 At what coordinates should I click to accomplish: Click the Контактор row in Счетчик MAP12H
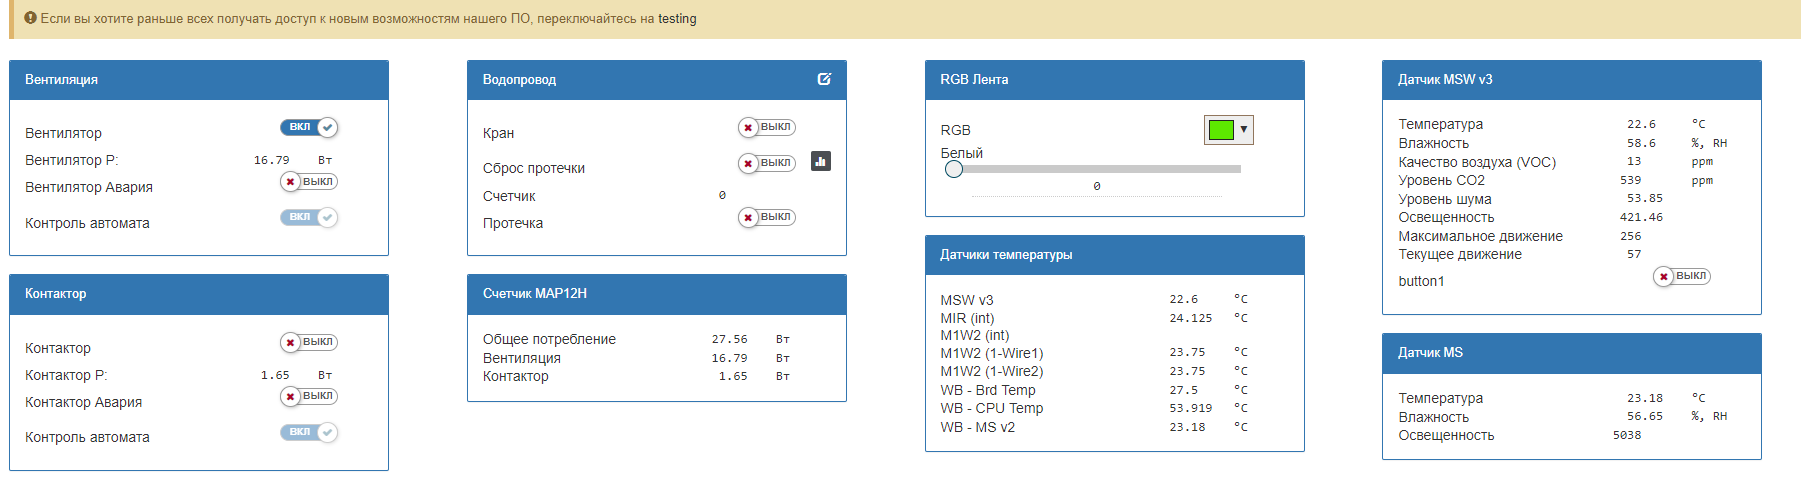coord(657,376)
